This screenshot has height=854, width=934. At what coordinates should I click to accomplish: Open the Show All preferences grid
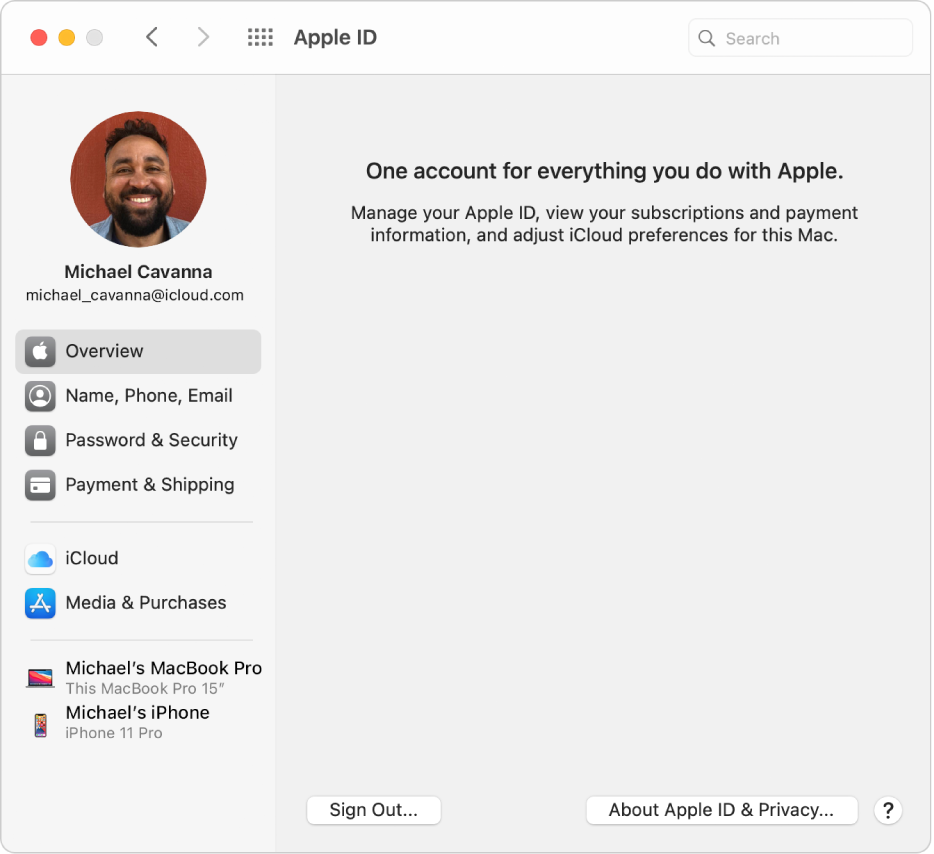tap(260, 37)
